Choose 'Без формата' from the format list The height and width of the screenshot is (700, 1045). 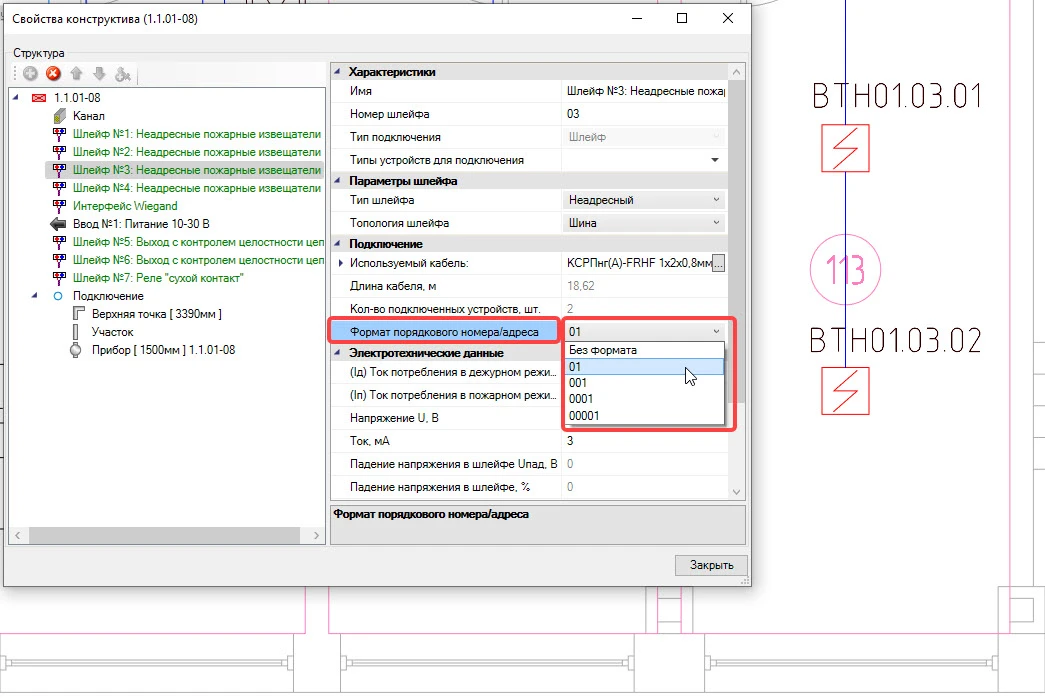pos(602,350)
